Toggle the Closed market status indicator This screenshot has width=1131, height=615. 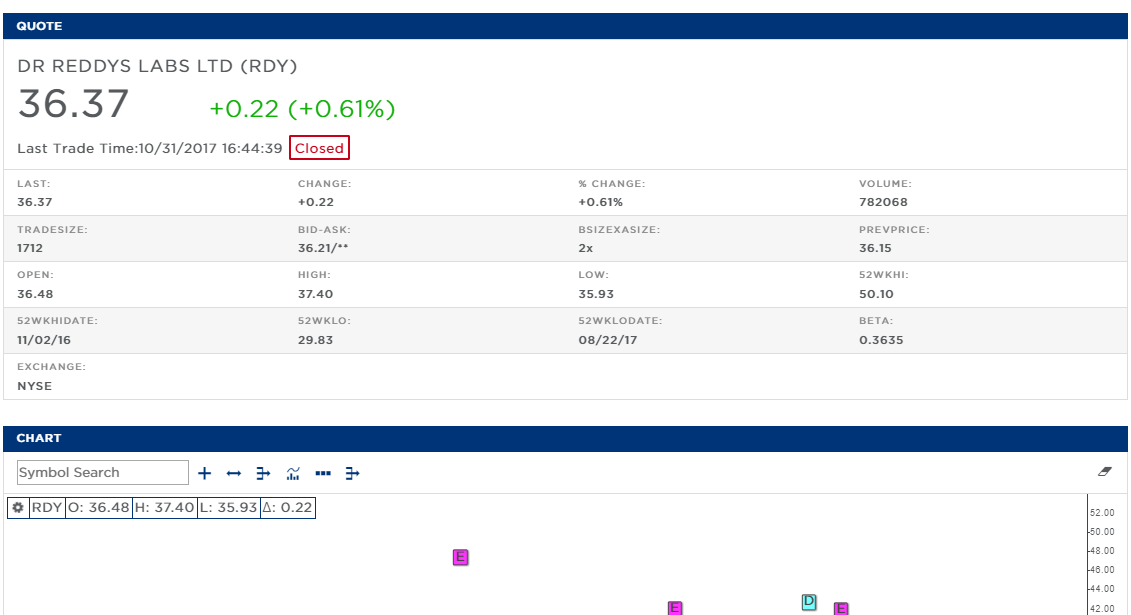(x=319, y=148)
